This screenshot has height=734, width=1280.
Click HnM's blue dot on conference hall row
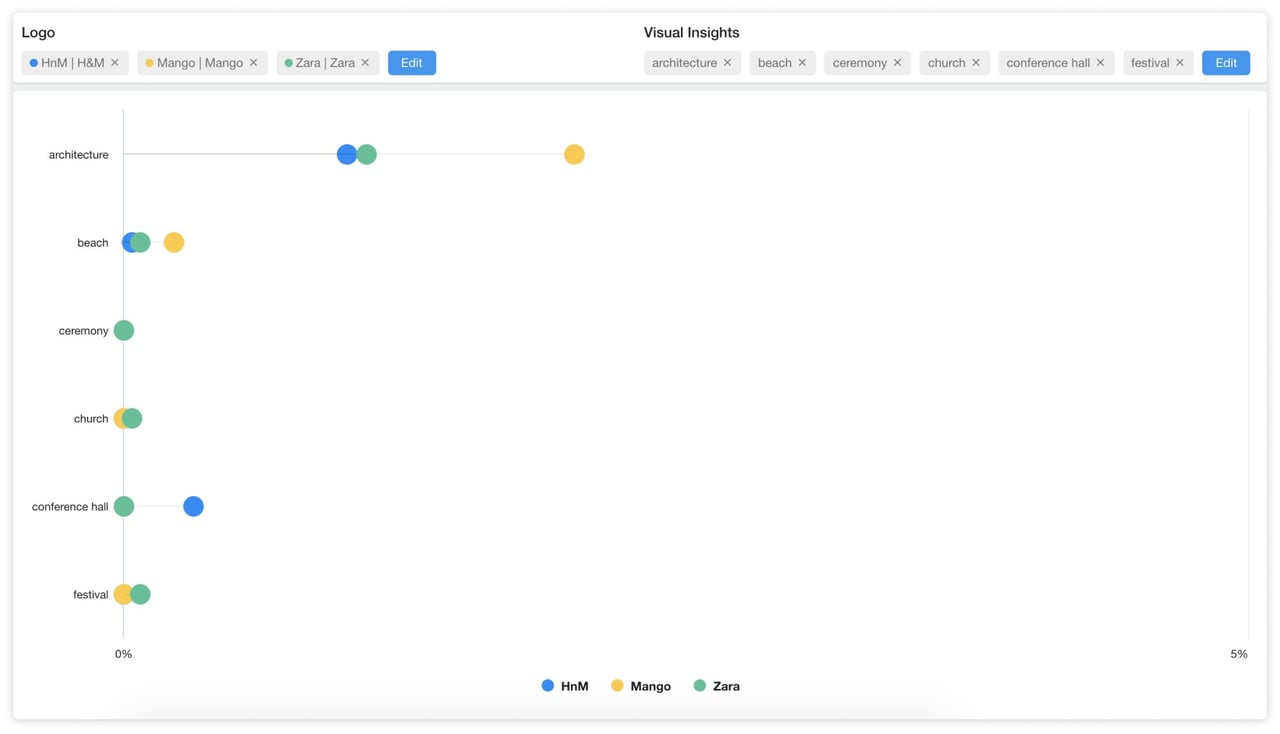click(x=194, y=506)
